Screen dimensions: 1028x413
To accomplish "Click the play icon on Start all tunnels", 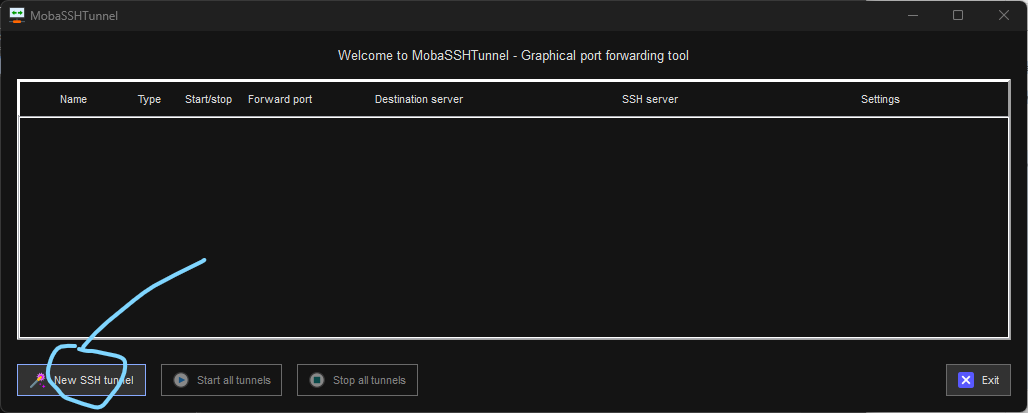I will pos(181,380).
